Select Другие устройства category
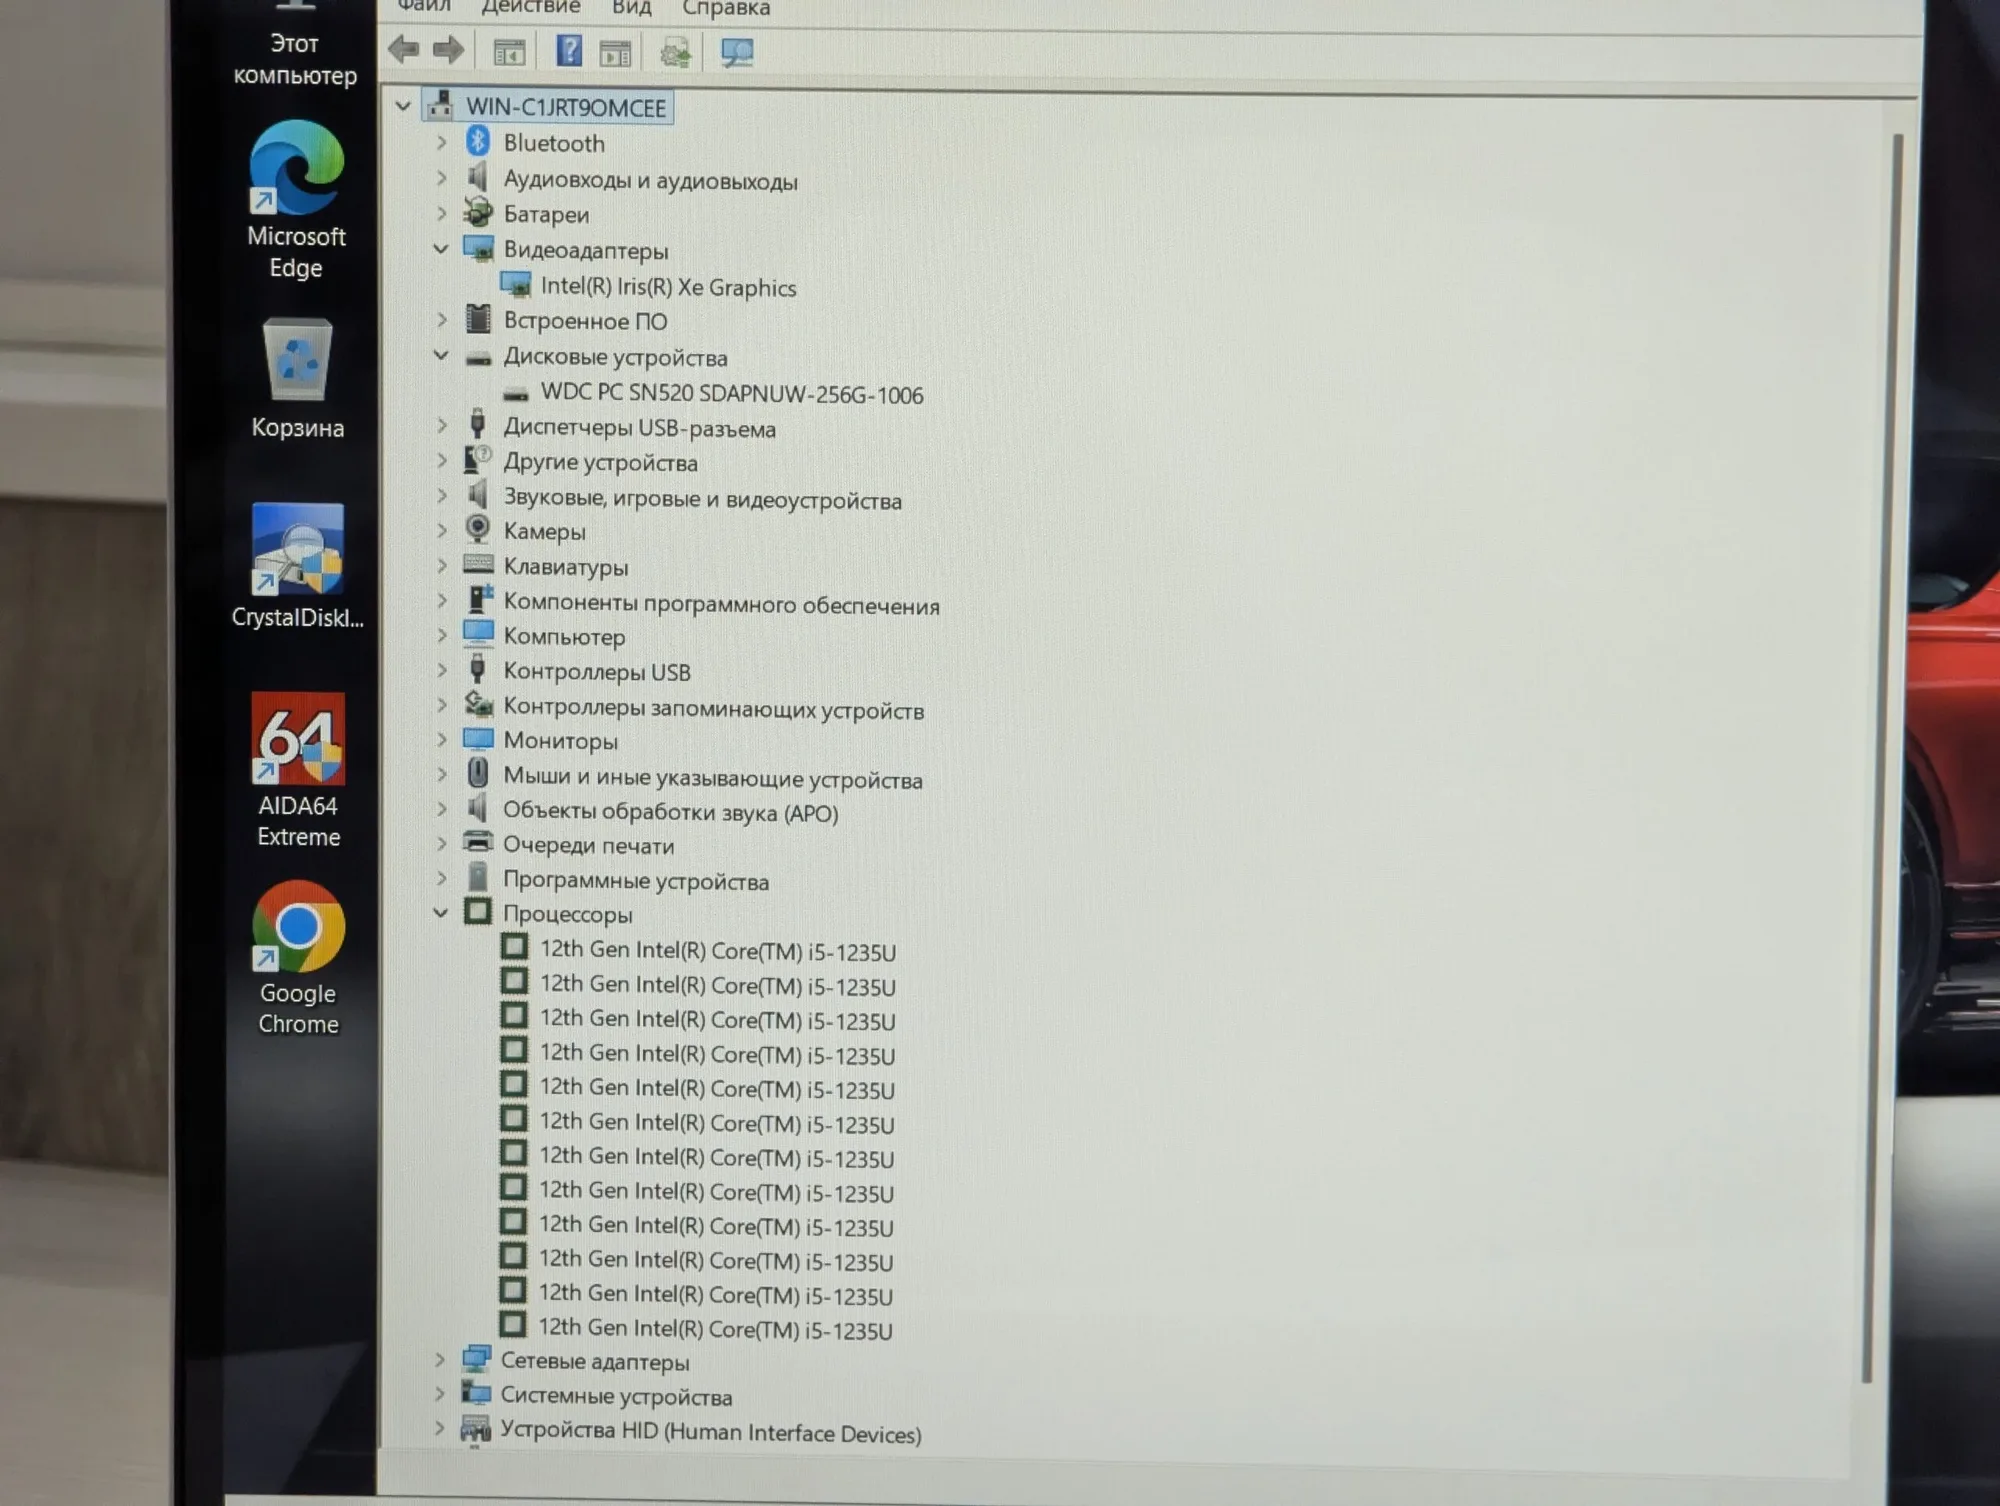This screenshot has height=1506, width=2000. click(x=600, y=463)
